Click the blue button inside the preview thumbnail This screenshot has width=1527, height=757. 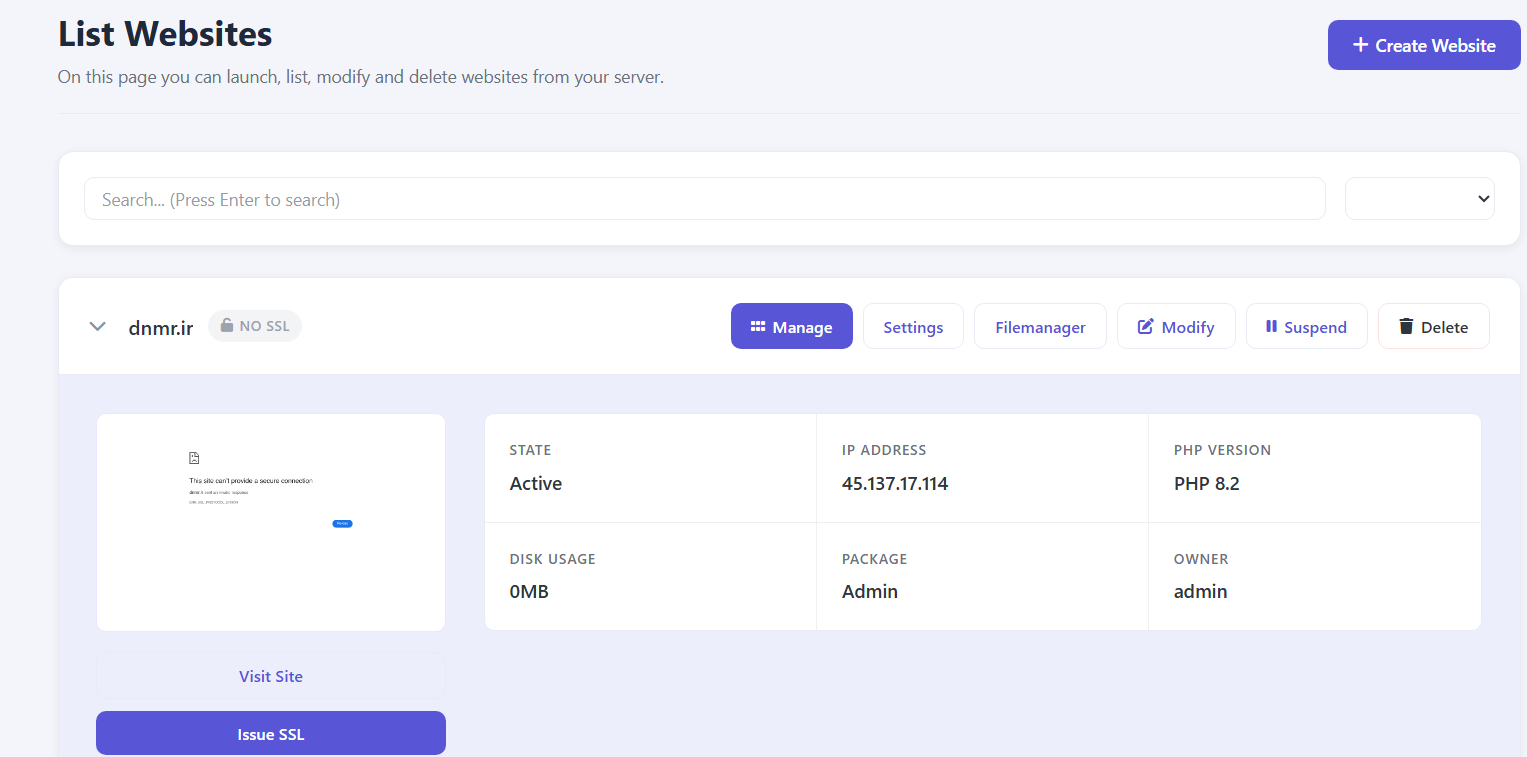[342, 523]
